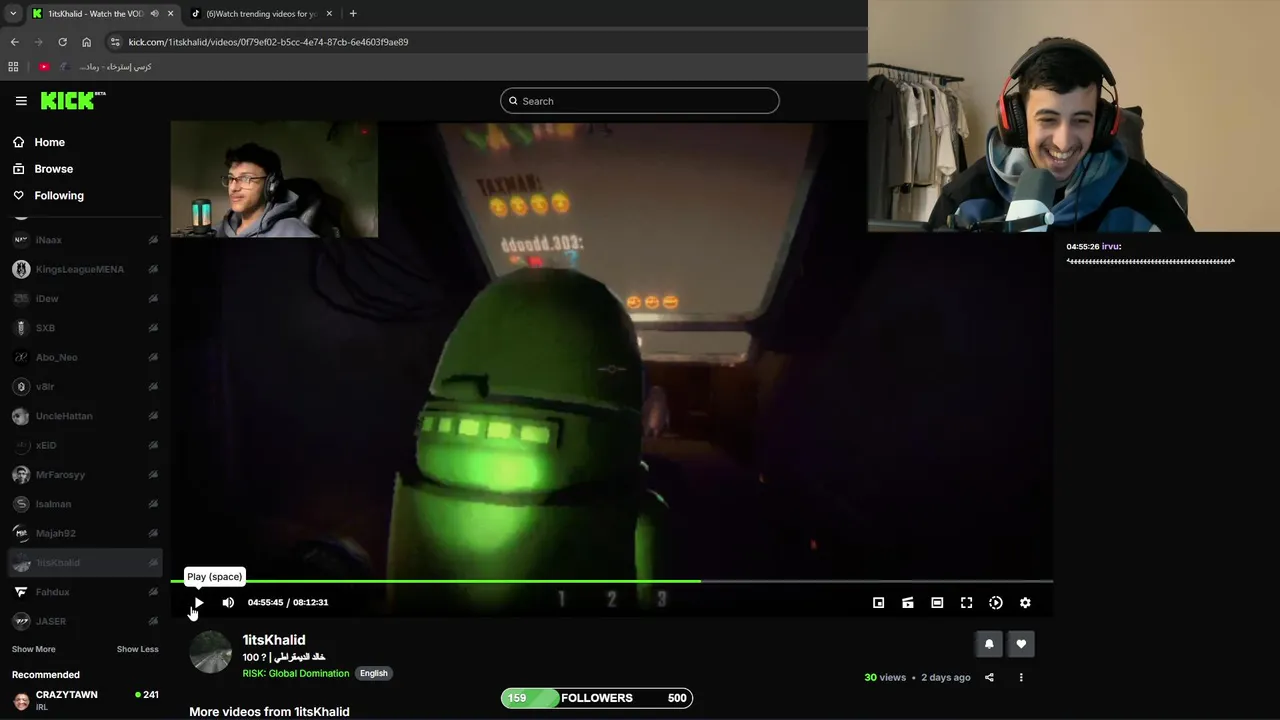Click Show Less in following list
This screenshot has width=1280, height=720.
click(x=137, y=649)
